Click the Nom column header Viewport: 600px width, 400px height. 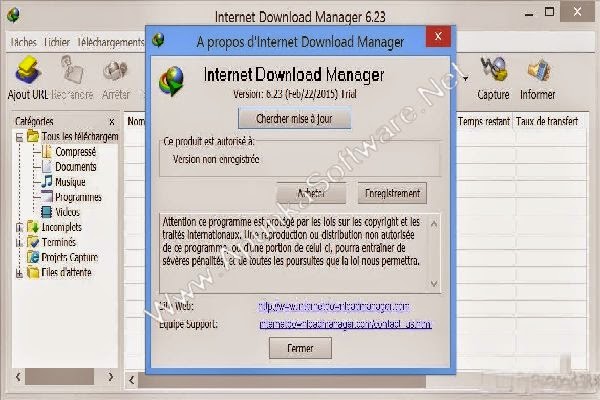(135, 121)
